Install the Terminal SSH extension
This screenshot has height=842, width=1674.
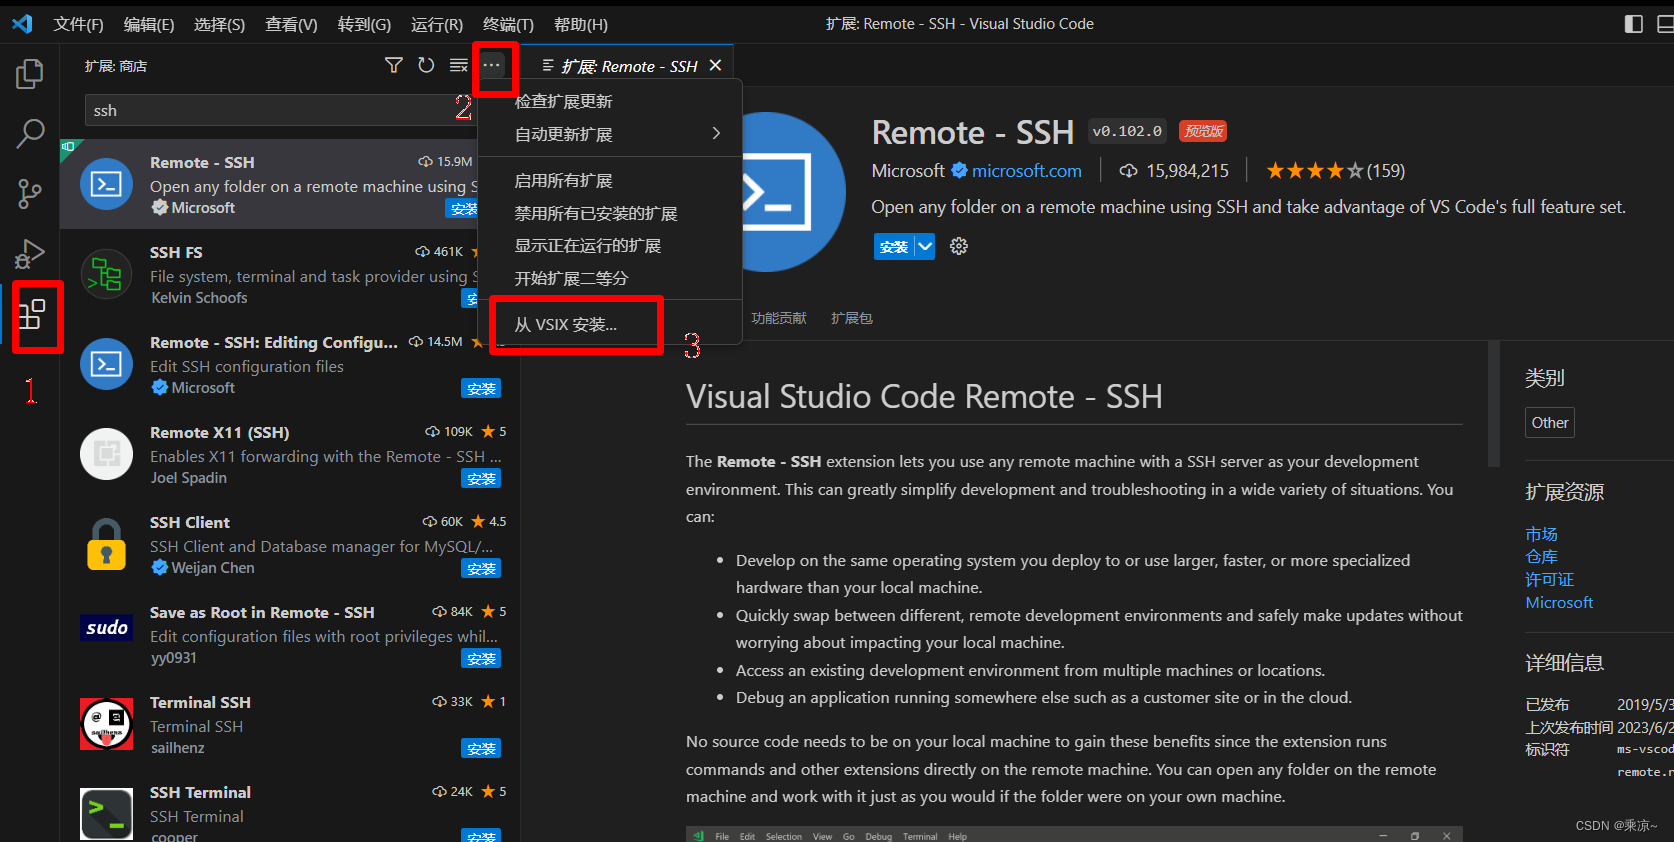click(x=481, y=748)
